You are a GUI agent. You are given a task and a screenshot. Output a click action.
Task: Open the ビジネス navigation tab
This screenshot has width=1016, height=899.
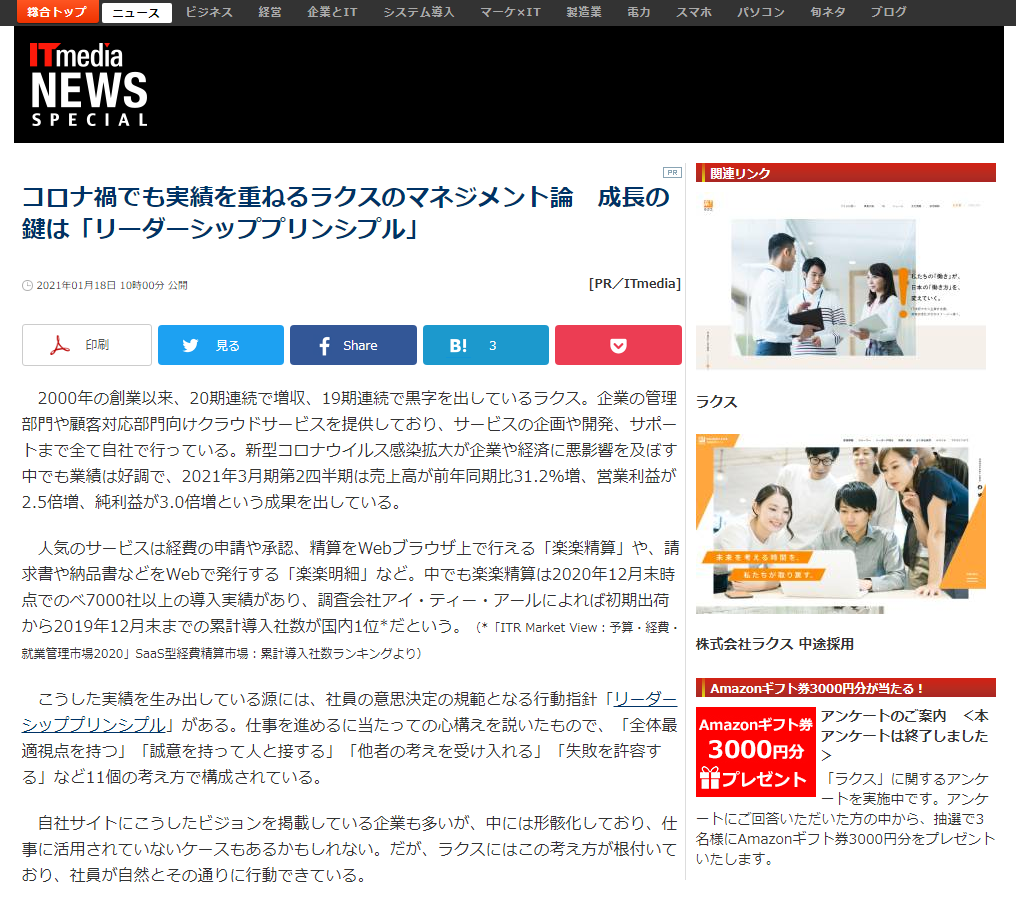[x=209, y=12]
